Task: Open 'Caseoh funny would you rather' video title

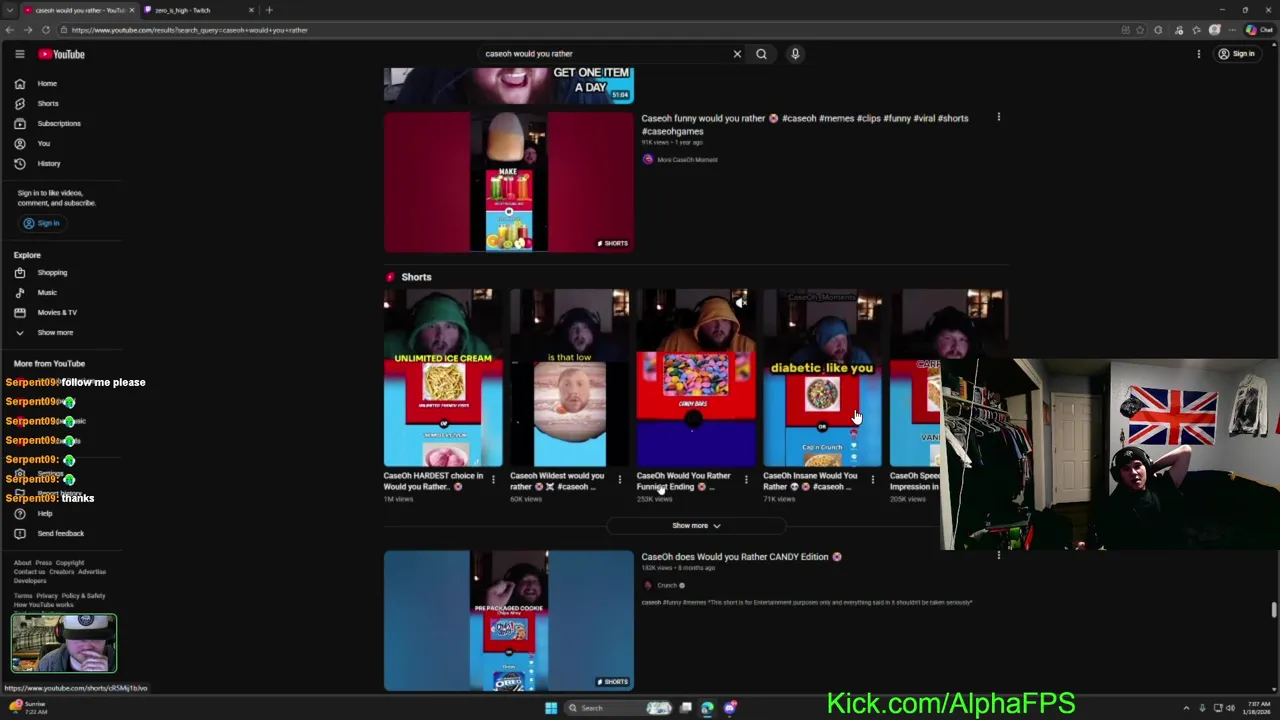Action: tap(805, 124)
